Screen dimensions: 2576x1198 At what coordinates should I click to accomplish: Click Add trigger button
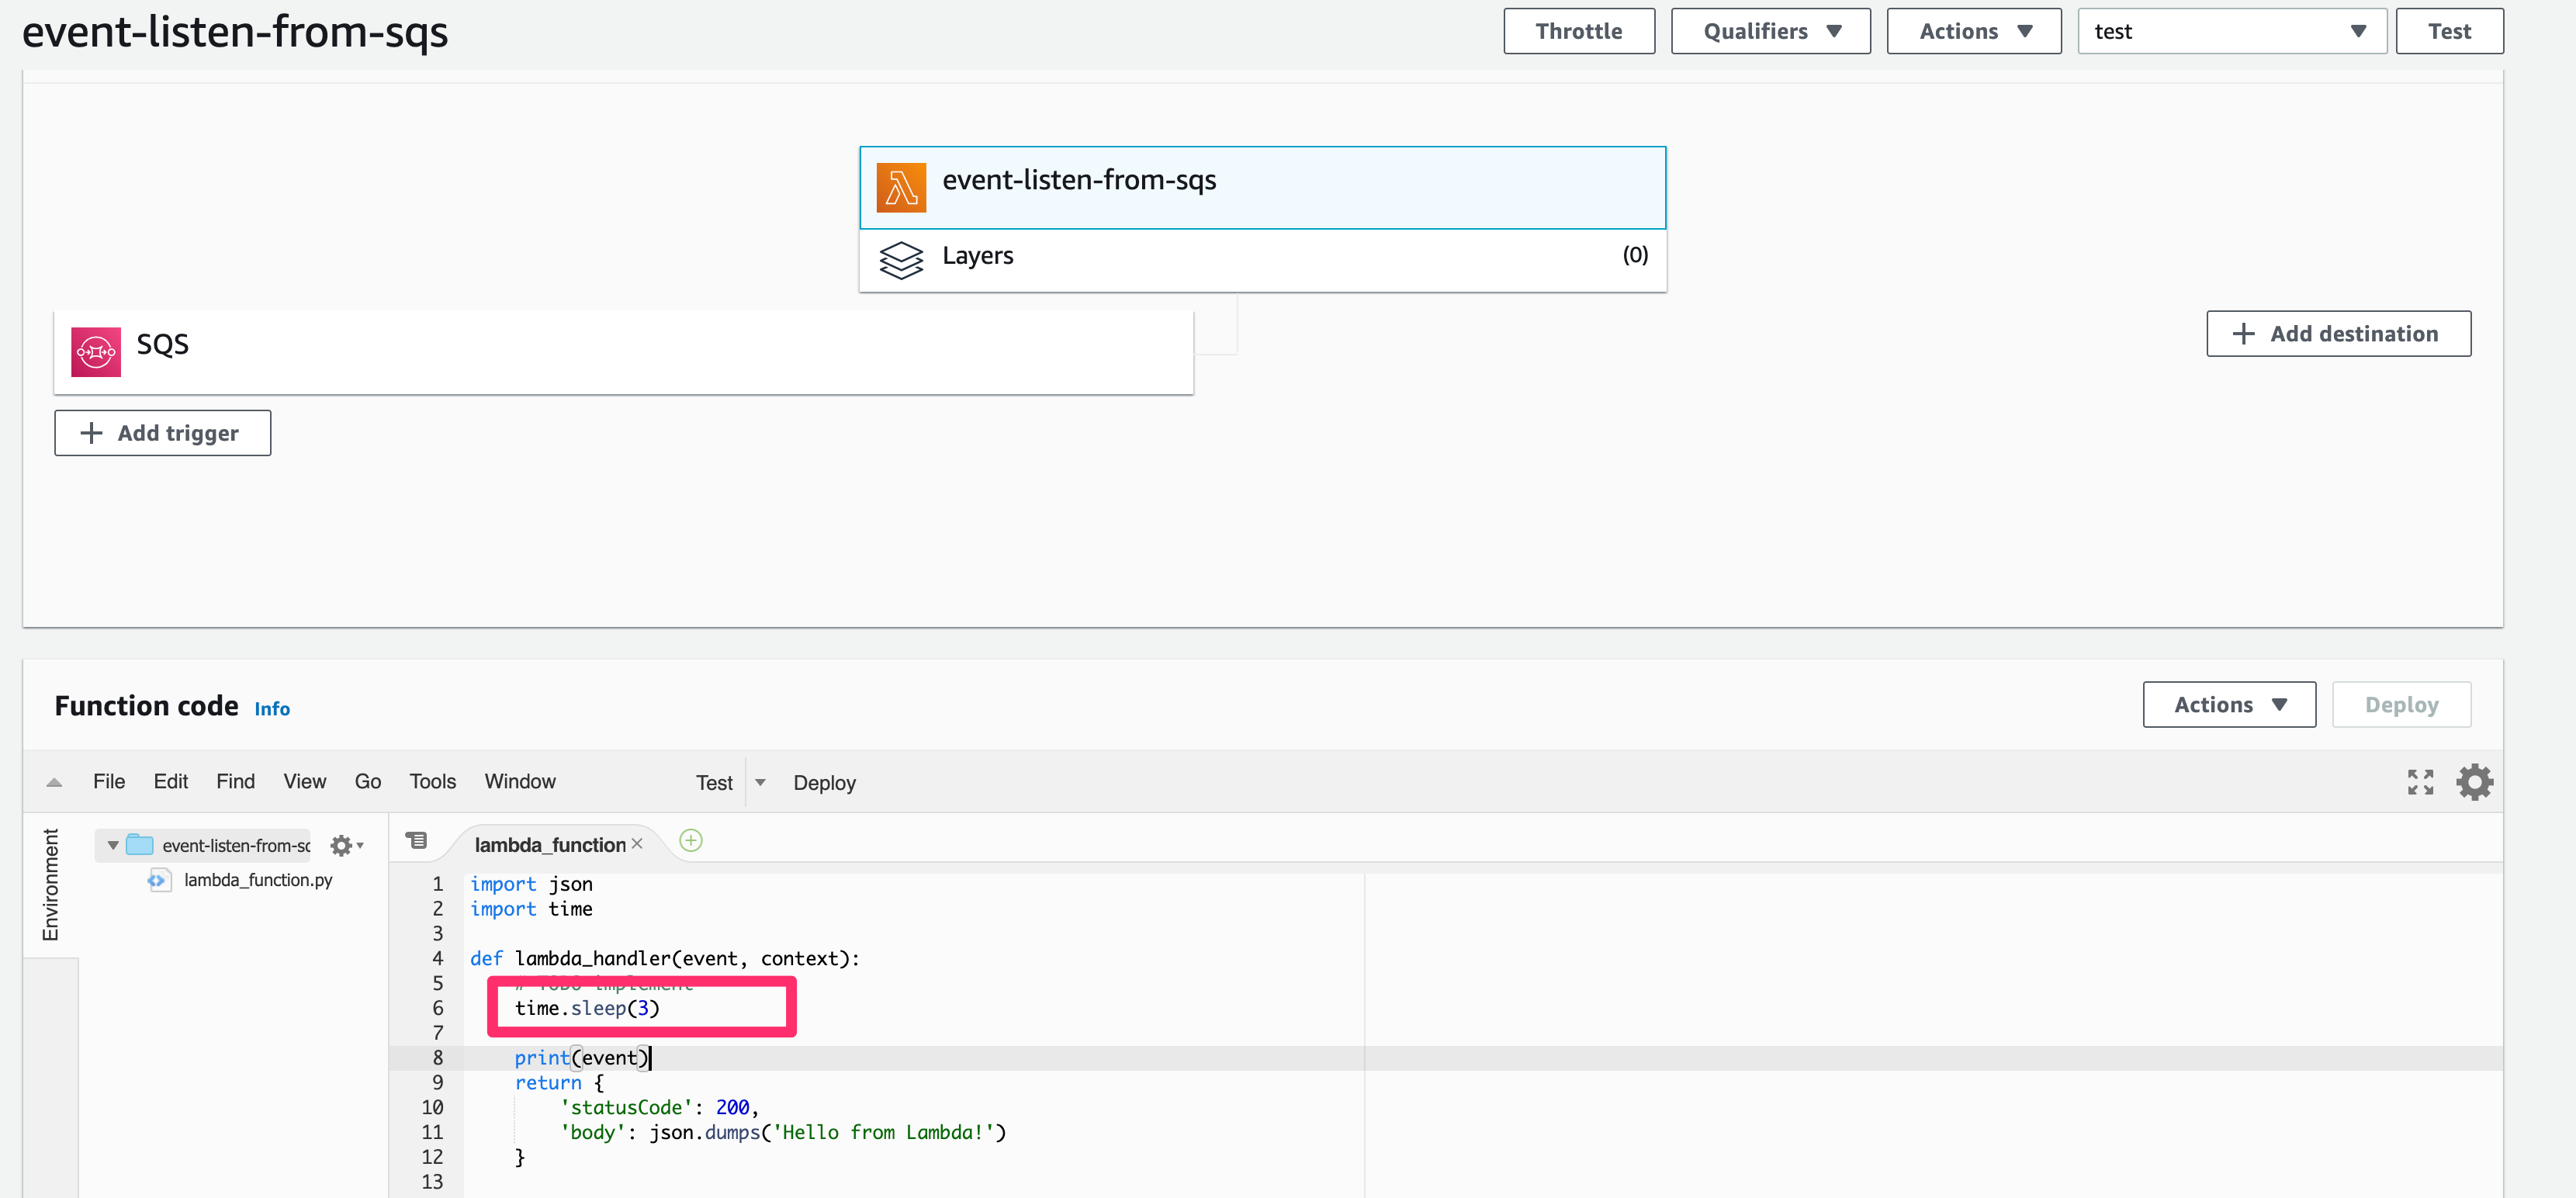(x=162, y=433)
